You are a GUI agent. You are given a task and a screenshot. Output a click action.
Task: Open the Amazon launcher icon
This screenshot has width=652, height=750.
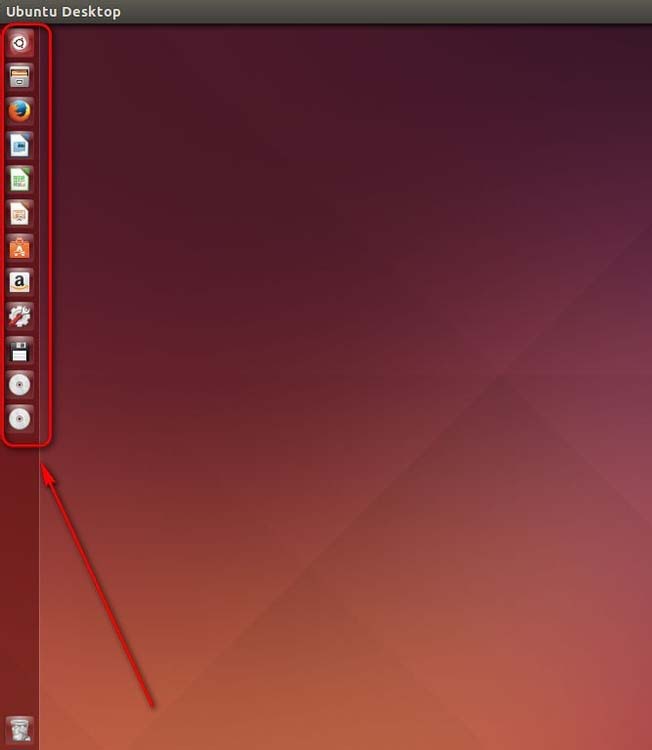pyautogui.click(x=20, y=282)
